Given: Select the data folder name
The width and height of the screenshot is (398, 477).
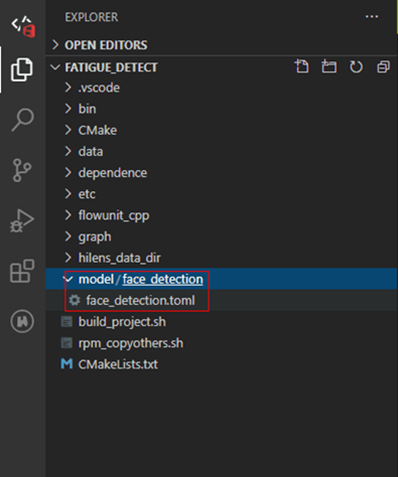Looking at the screenshot, I should [x=91, y=152].
